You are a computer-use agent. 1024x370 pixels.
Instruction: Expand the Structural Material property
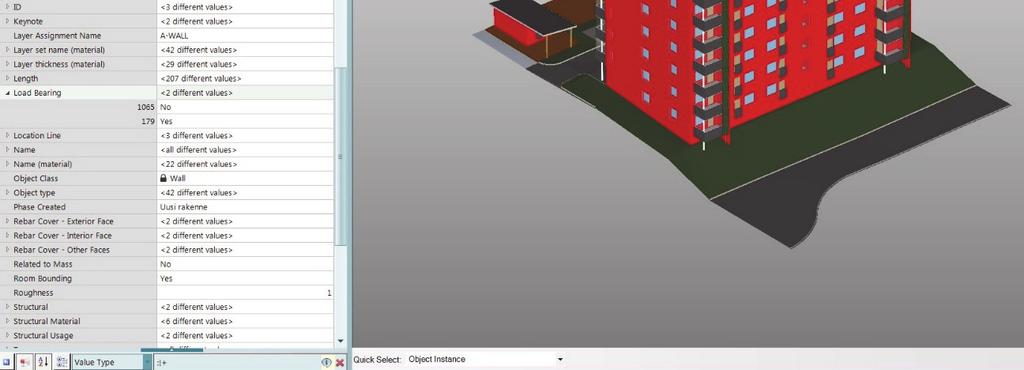click(x=8, y=321)
